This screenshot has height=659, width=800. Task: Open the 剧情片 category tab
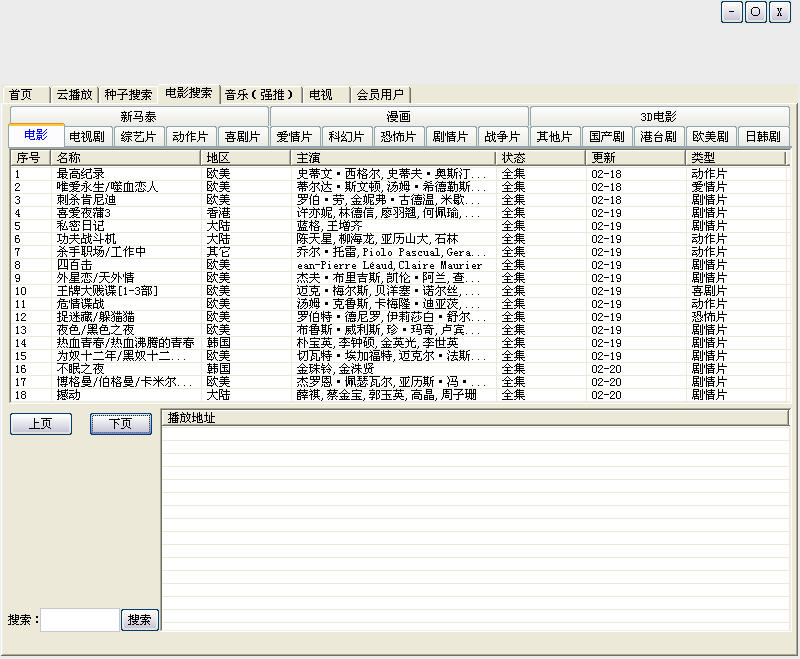coord(451,137)
